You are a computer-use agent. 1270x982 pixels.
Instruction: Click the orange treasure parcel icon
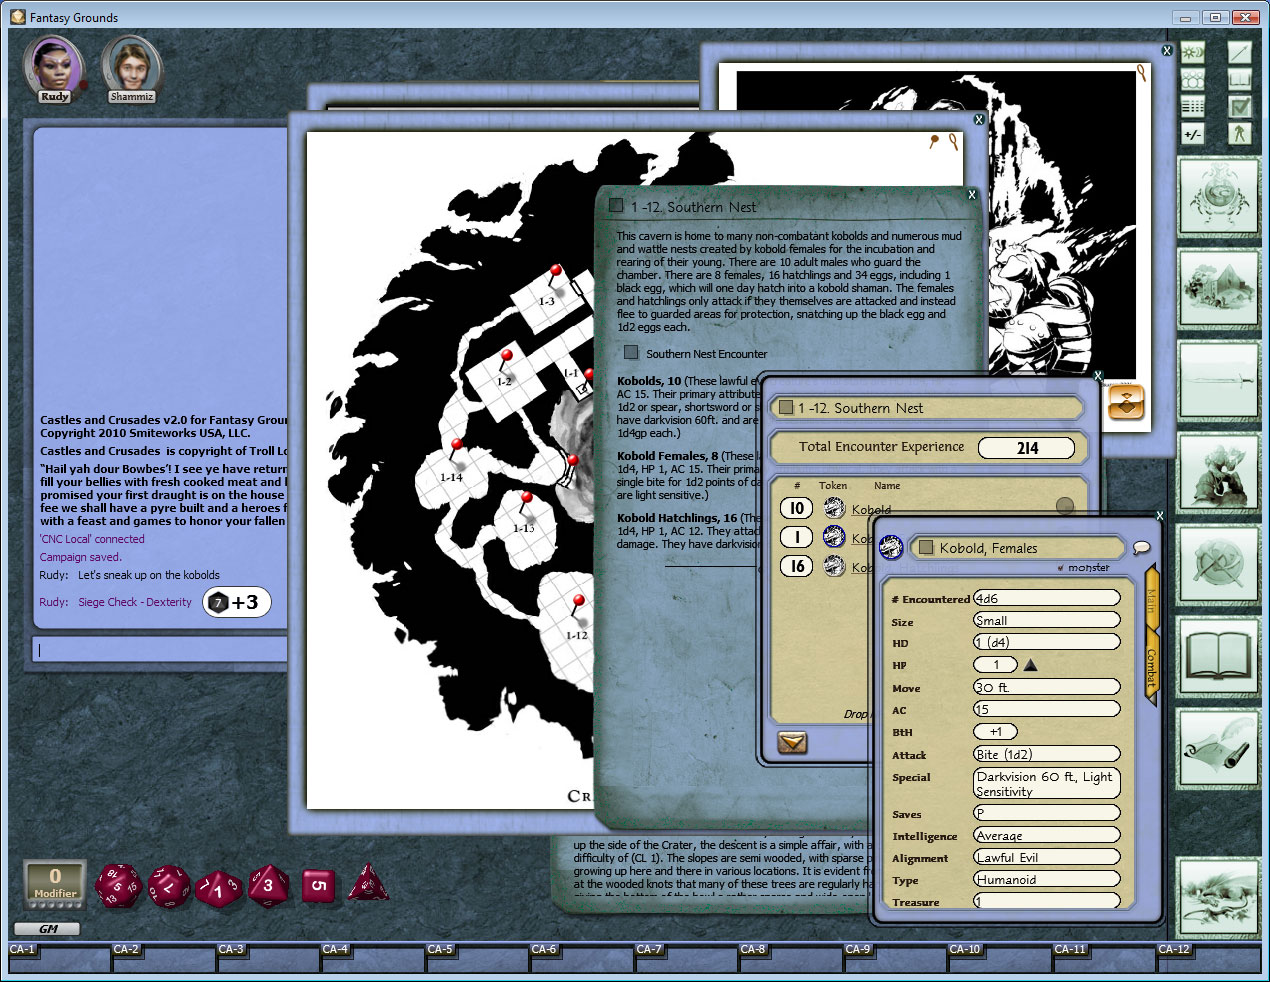1126,404
